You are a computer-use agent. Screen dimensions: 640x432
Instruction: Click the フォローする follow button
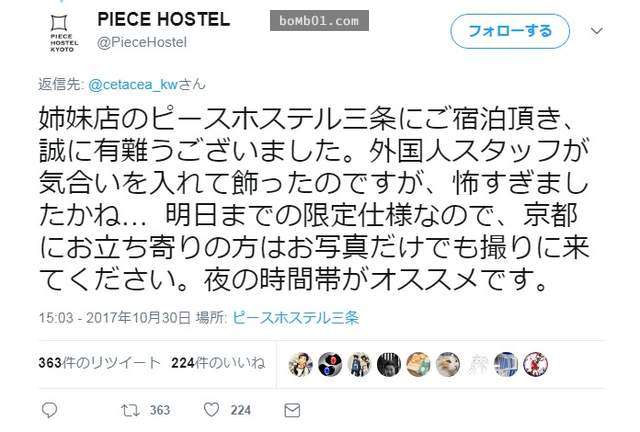point(510,31)
